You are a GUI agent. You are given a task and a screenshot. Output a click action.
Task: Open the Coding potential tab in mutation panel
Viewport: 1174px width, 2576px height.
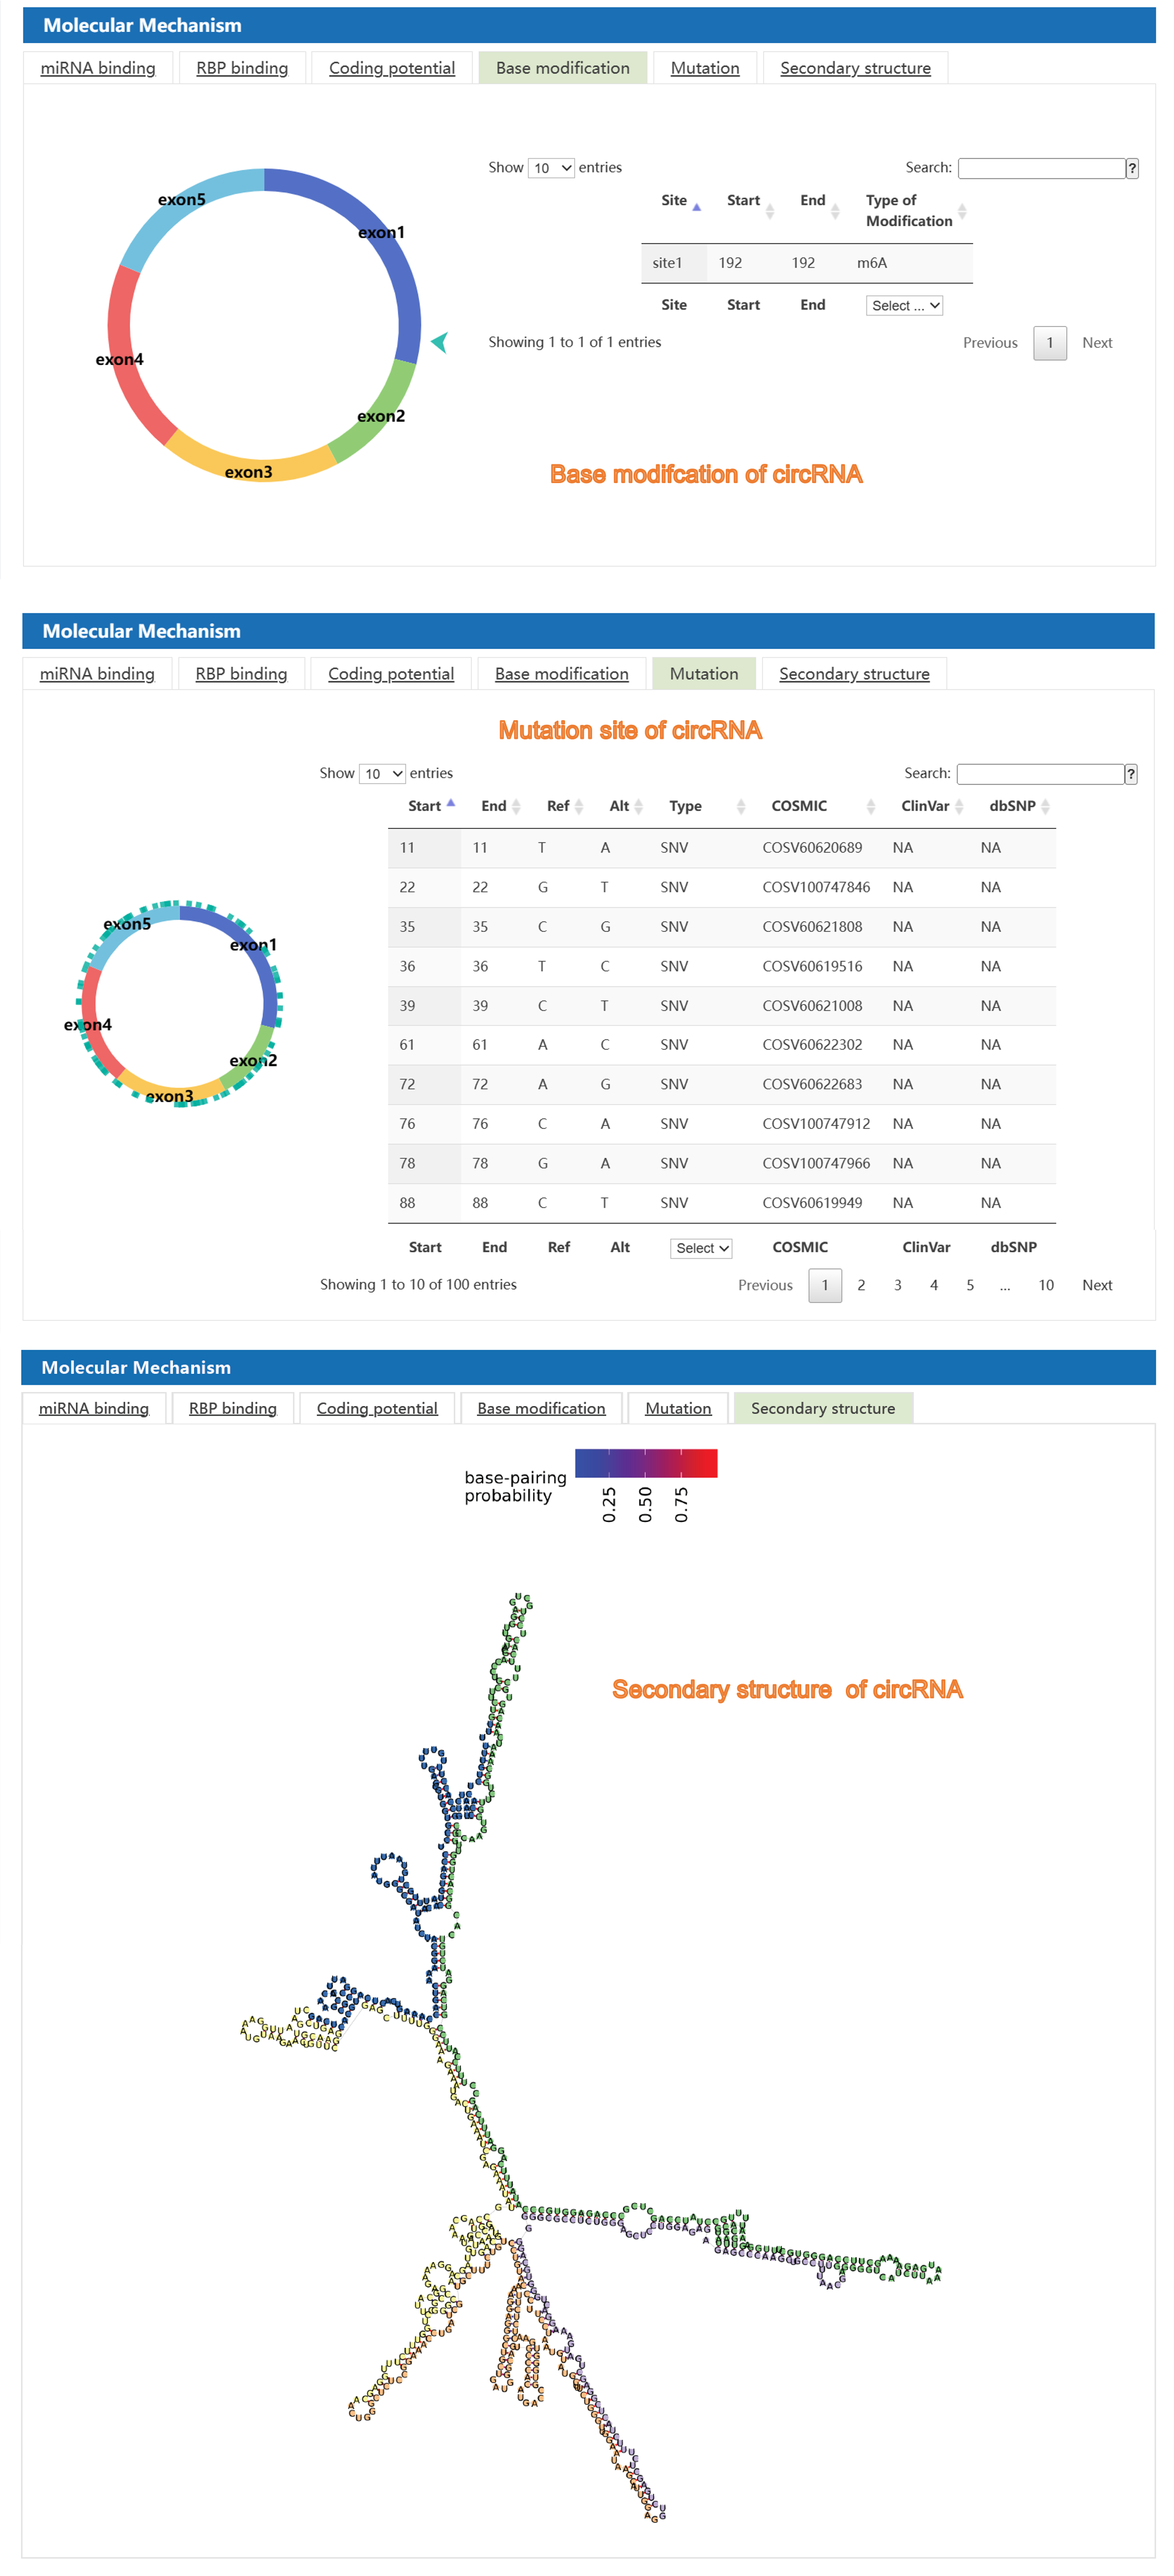(x=391, y=674)
